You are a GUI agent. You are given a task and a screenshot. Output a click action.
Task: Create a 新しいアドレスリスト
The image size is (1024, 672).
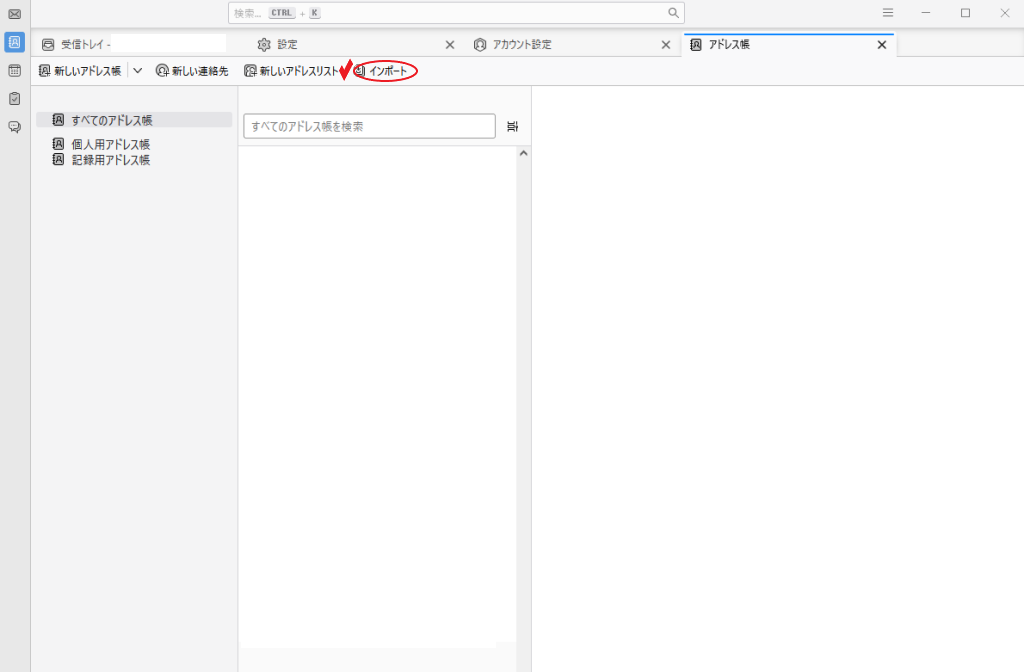click(x=291, y=71)
